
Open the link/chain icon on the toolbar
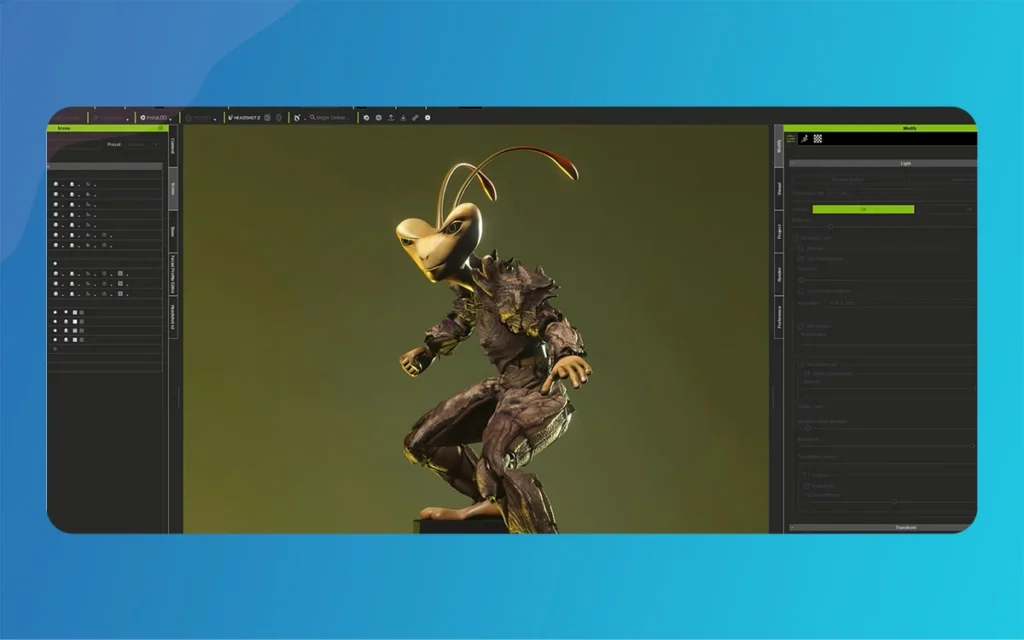click(x=416, y=117)
